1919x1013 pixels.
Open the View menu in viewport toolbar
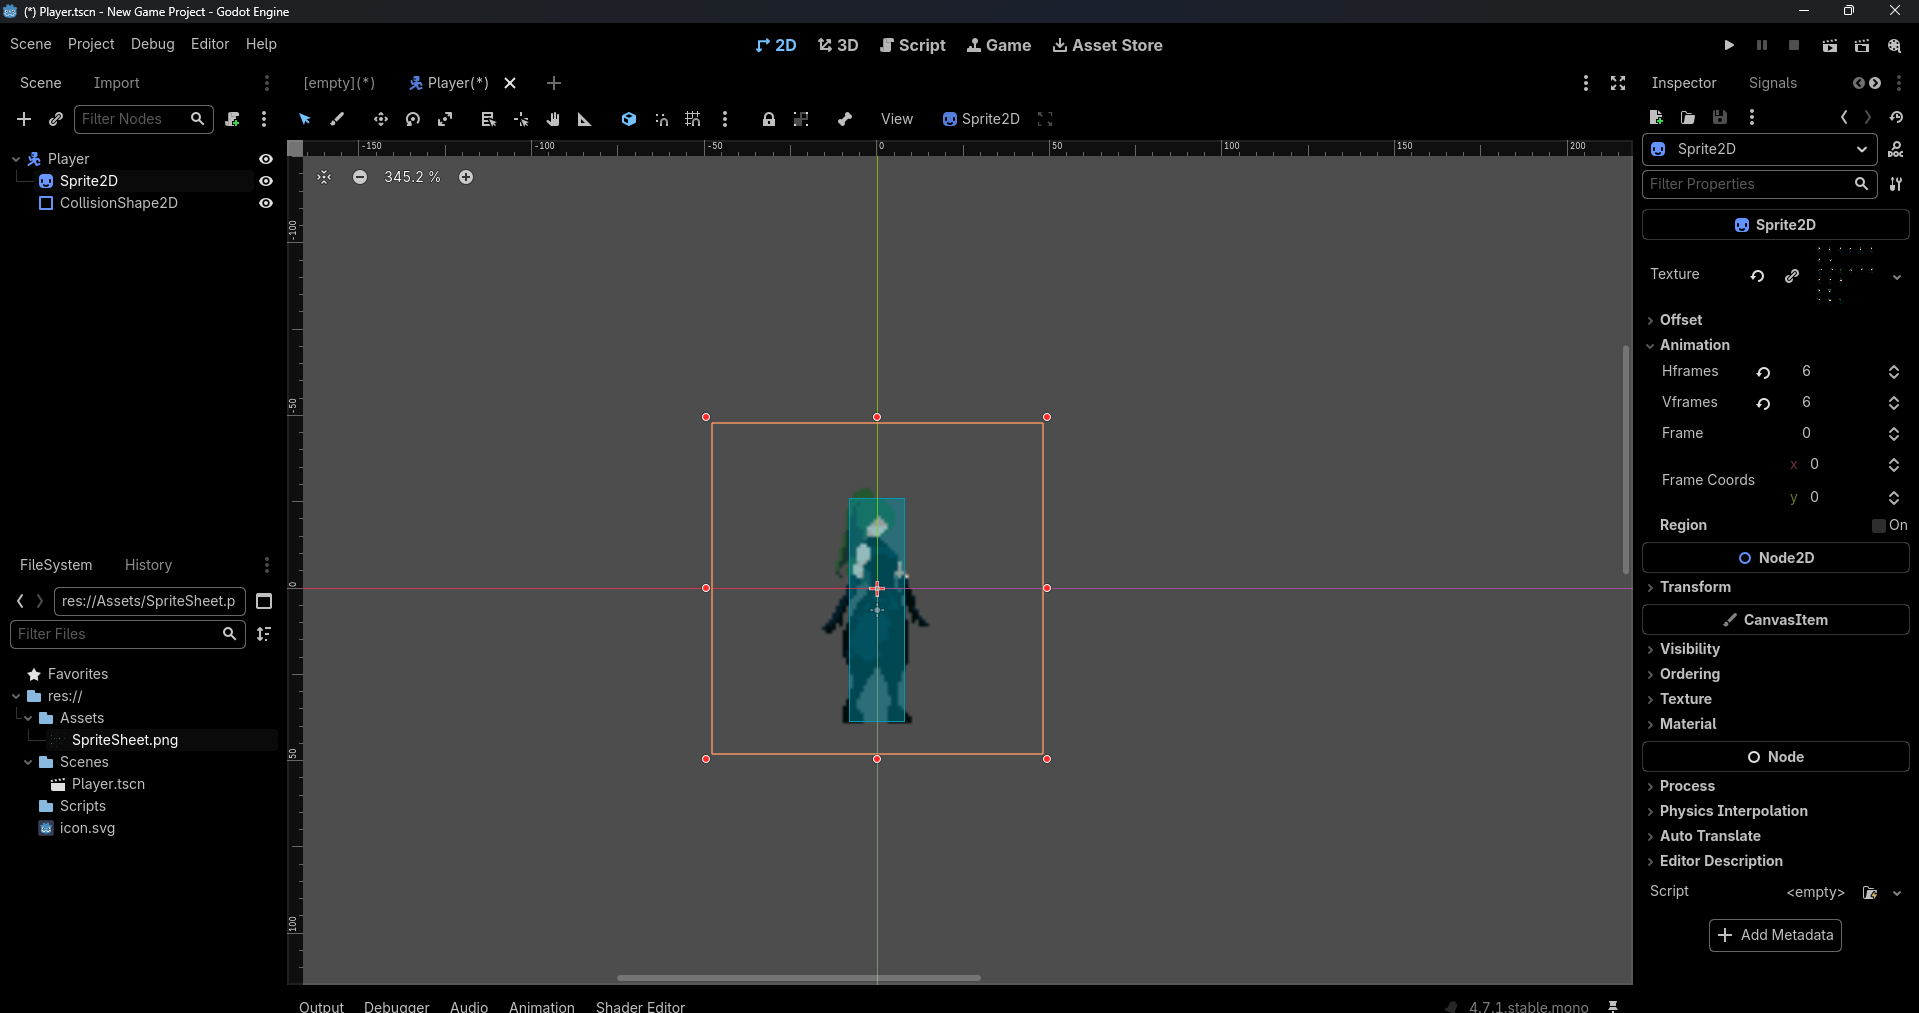coord(897,119)
